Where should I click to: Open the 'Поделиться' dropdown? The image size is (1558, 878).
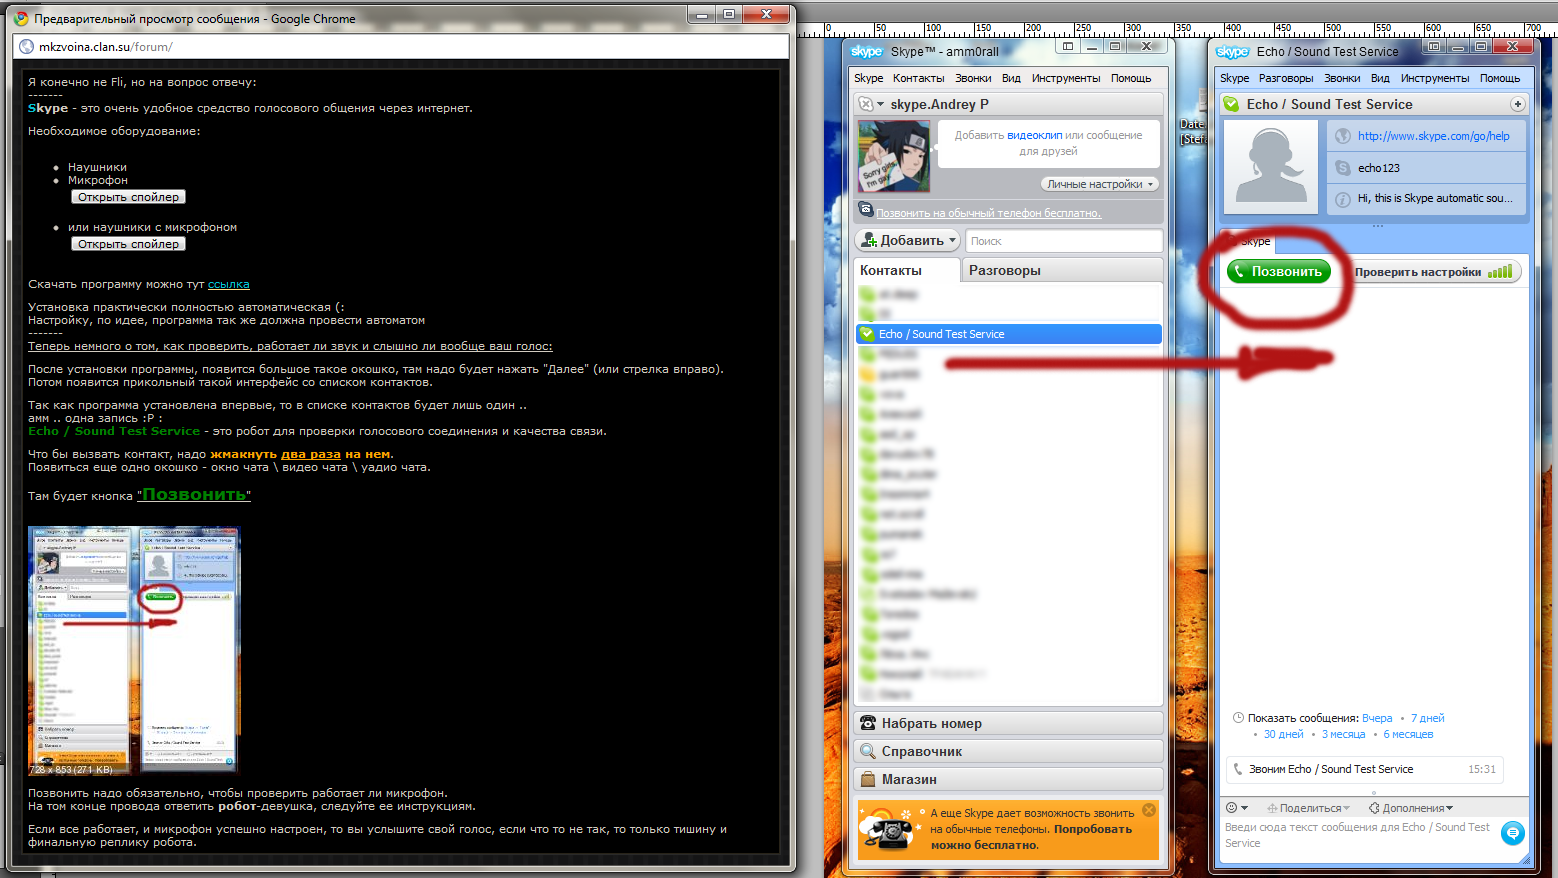[x=1308, y=808]
